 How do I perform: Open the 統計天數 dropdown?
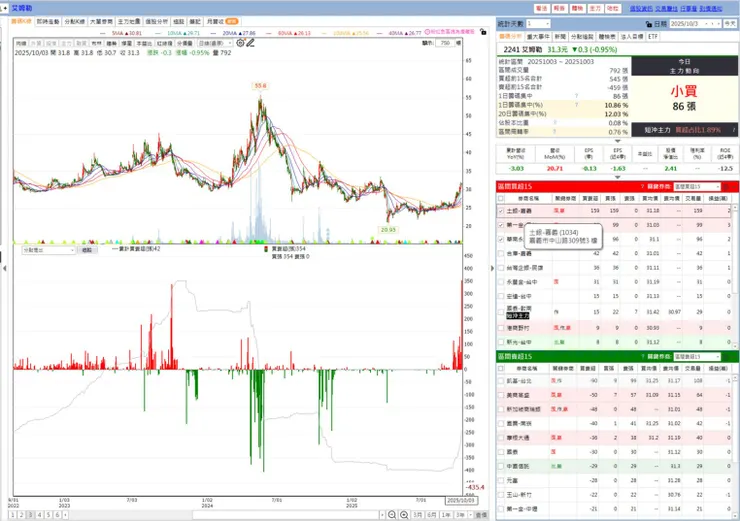click(x=538, y=24)
